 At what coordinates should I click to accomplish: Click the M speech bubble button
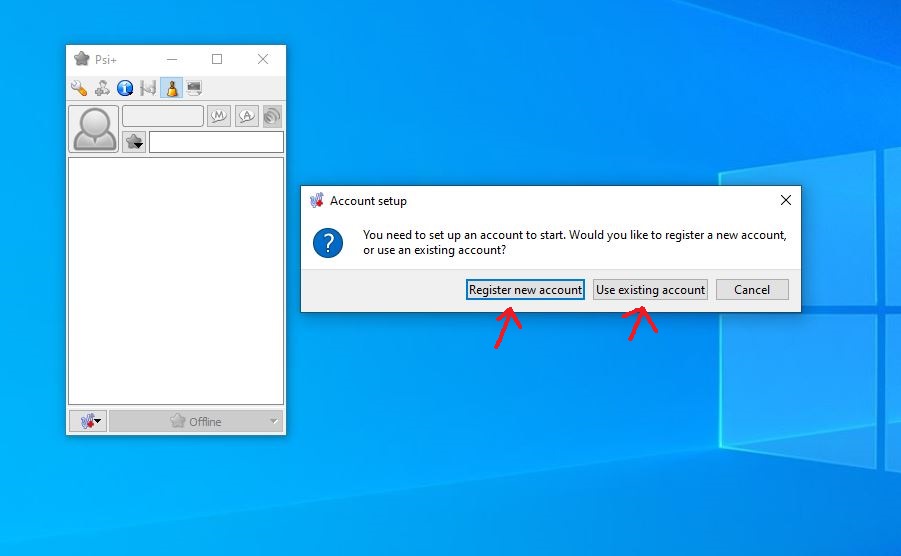219,117
